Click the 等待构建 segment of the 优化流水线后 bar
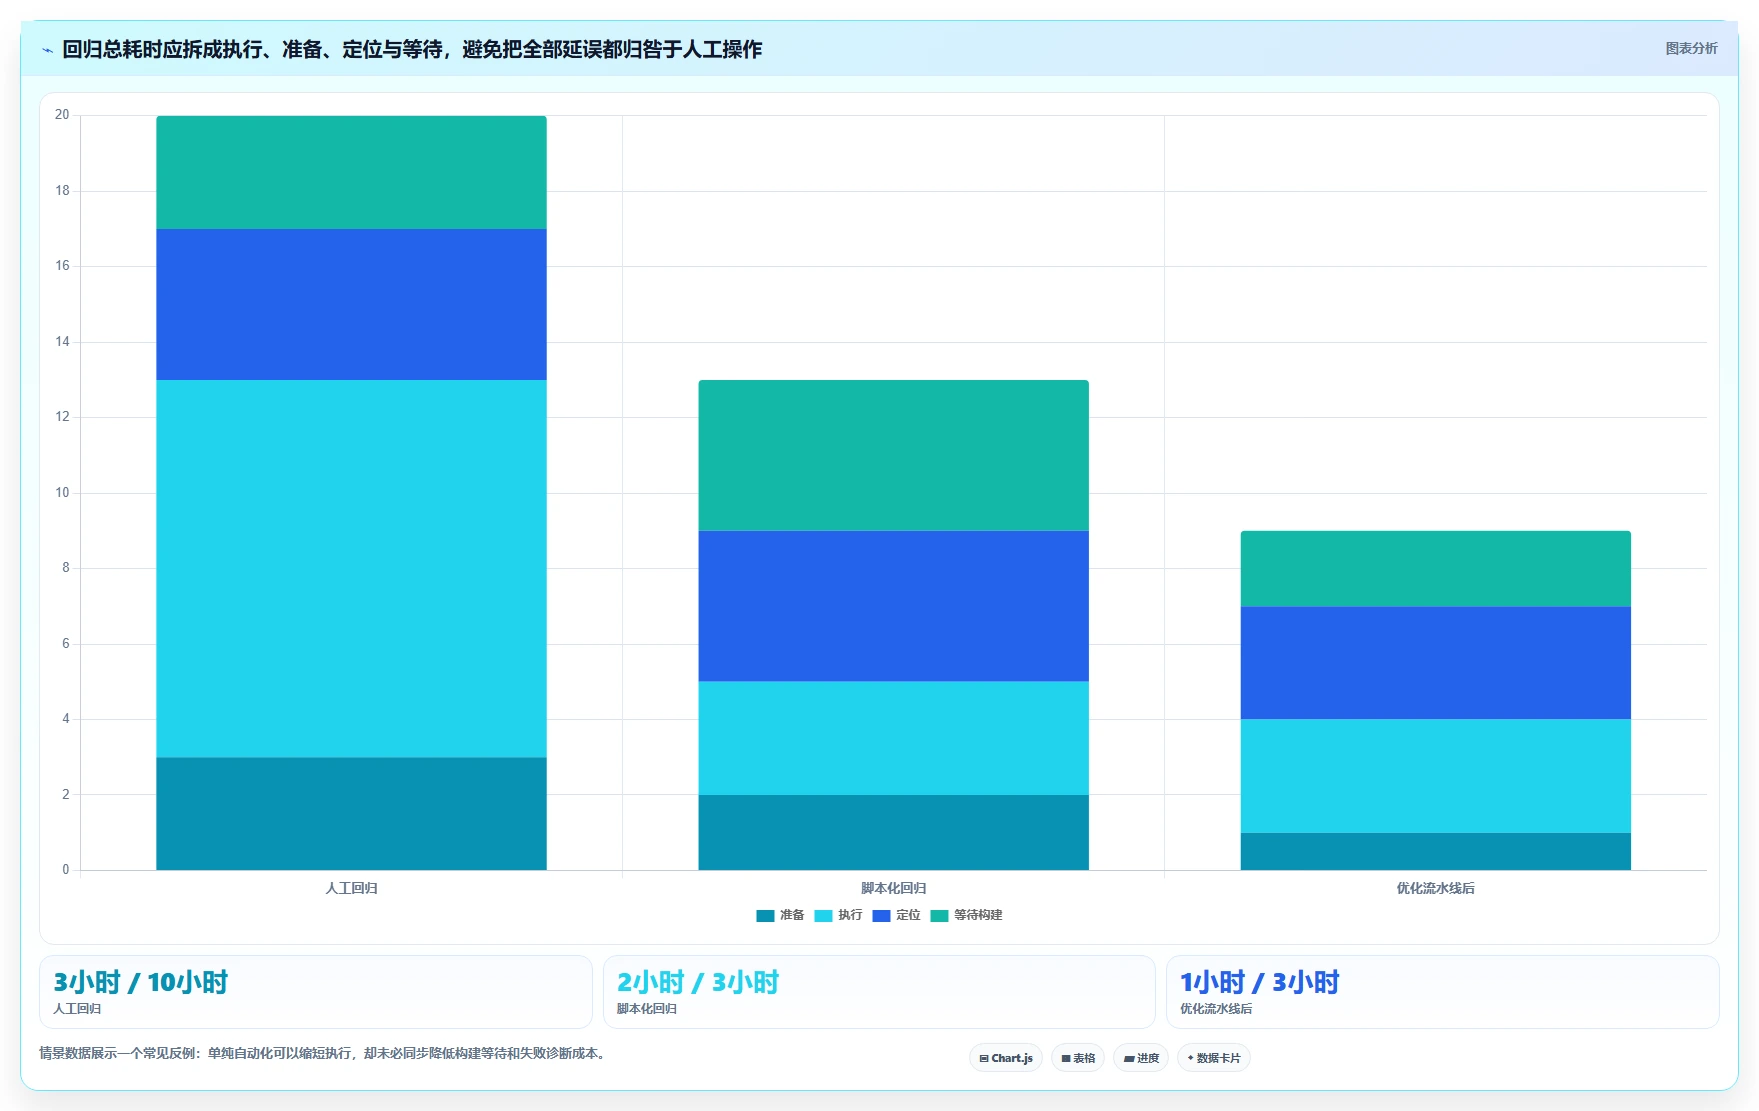This screenshot has width=1759, height=1111. click(x=1435, y=569)
